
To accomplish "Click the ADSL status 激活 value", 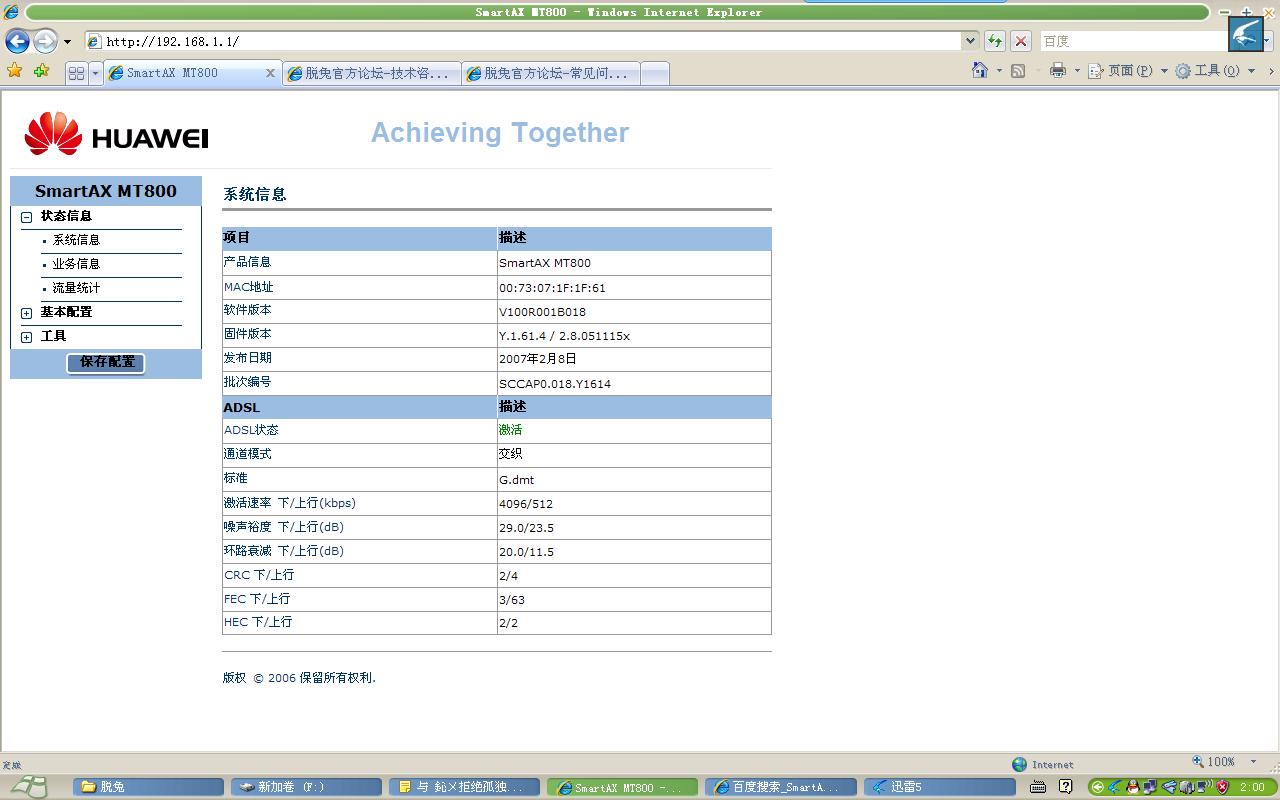I will tap(510, 430).
